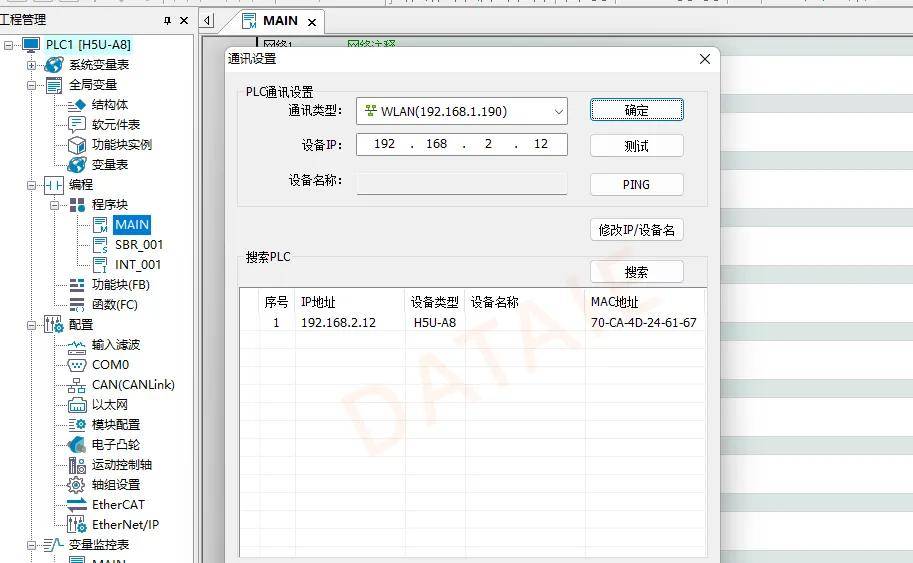Click the PING button

[x=636, y=185]
